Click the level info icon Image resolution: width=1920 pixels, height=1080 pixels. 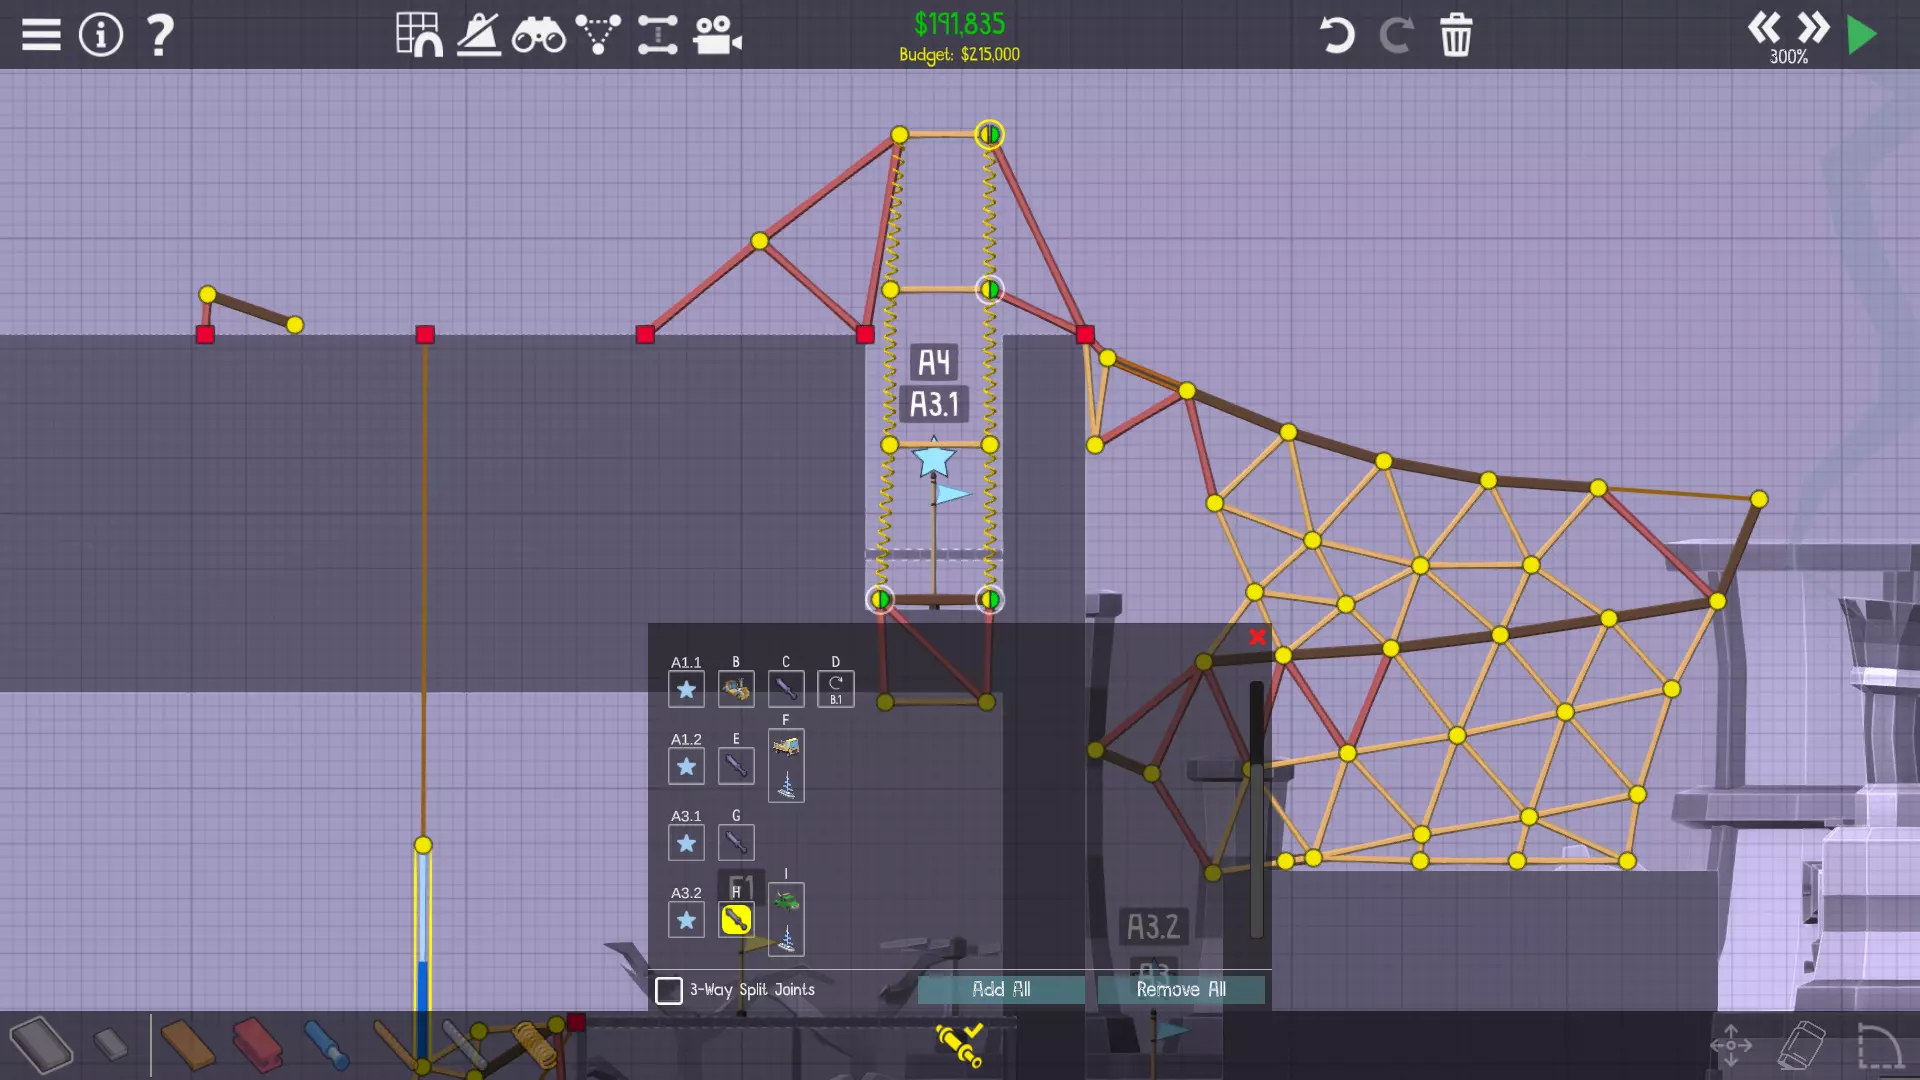click(100, 35)
